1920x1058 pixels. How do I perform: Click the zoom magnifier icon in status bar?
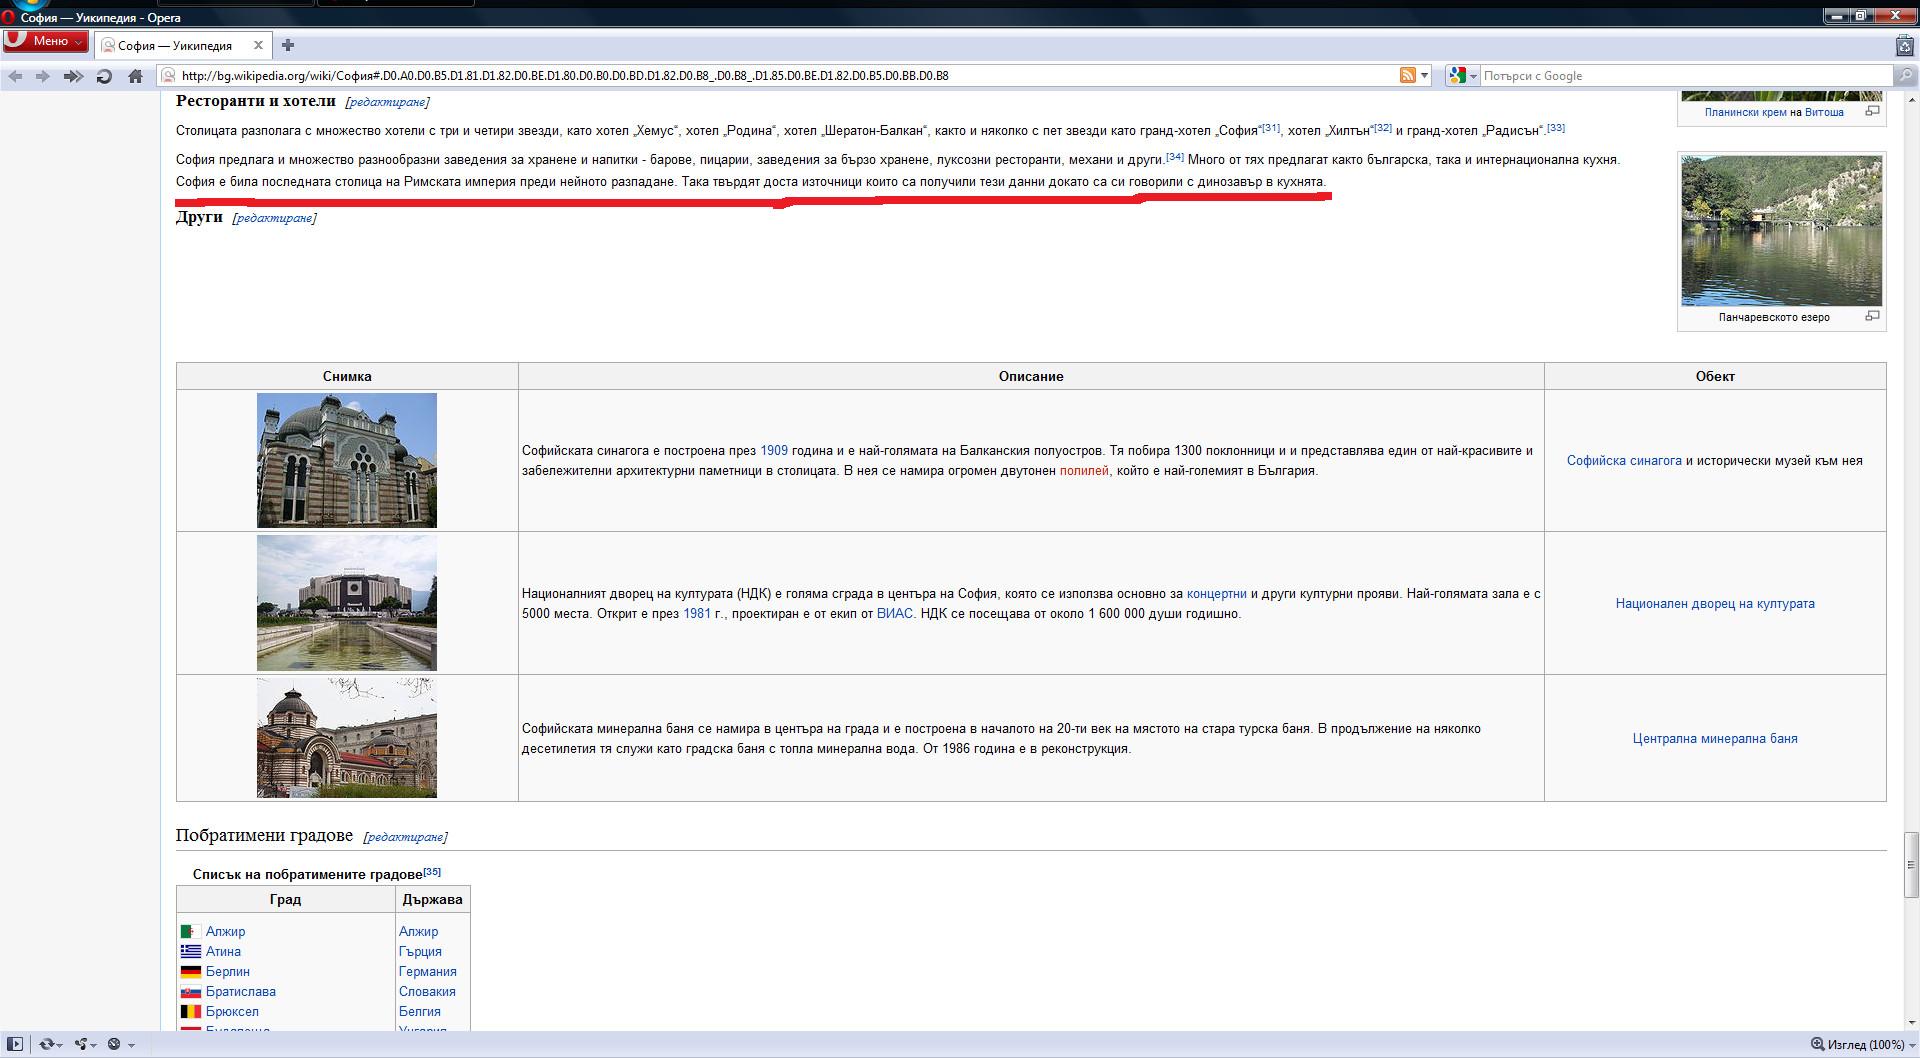[x=1817, y=1044]
